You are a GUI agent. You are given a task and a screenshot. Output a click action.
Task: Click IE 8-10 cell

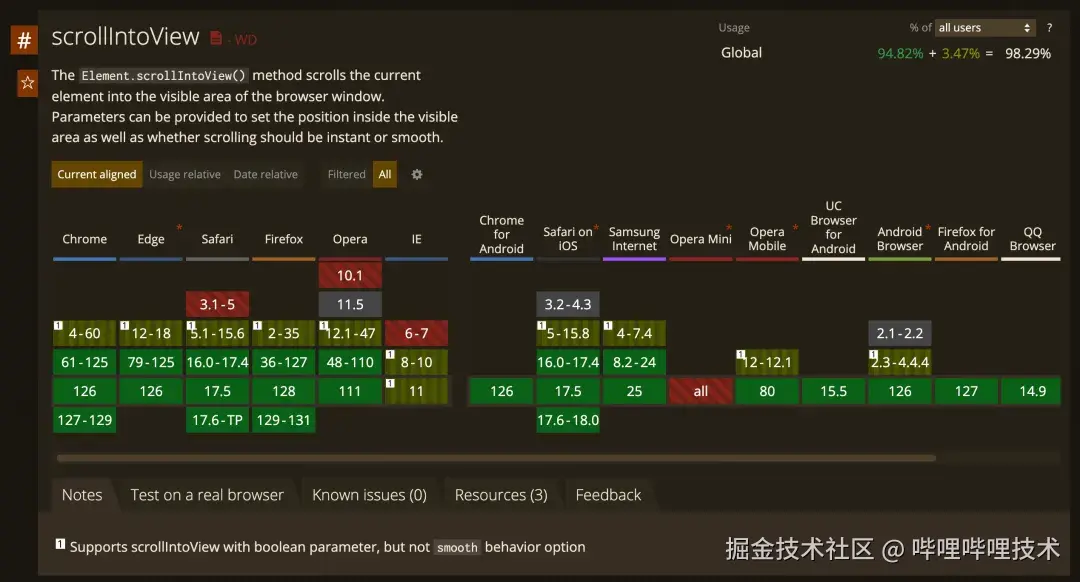click(x=416, y=362)
